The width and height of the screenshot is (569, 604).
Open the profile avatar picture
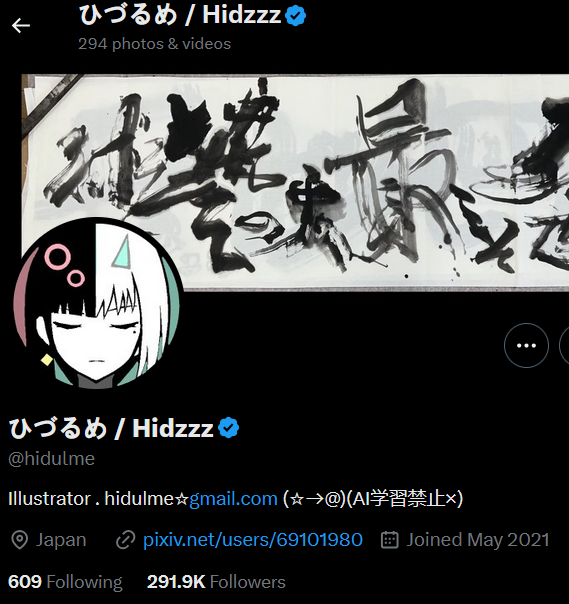click(x=97, y=303)
